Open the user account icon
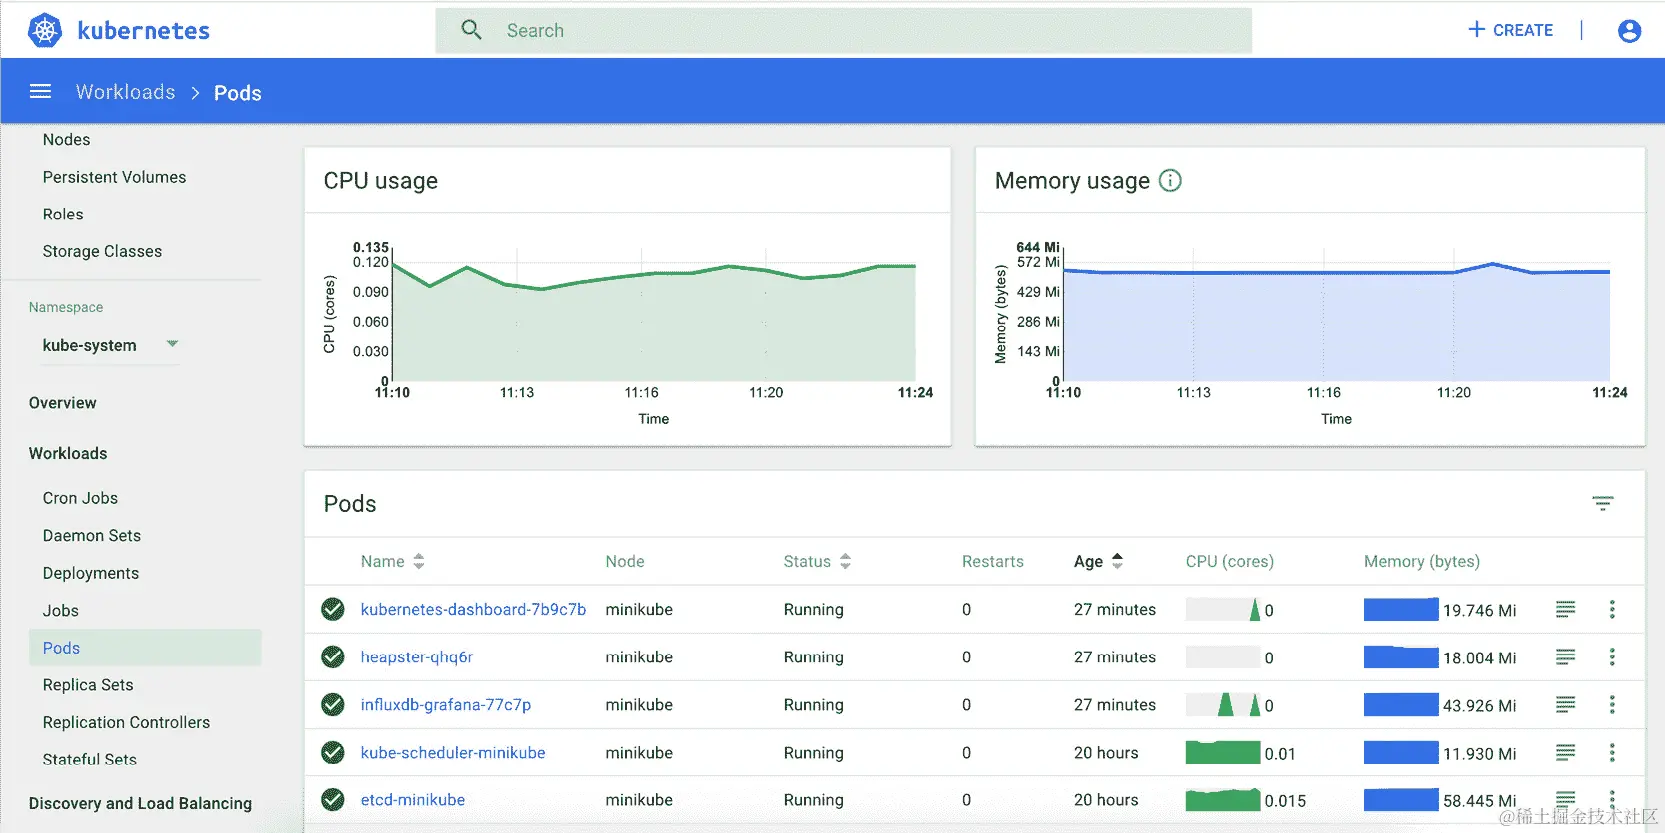Viewport: 1665px width, 833px height. (1629, 31)
